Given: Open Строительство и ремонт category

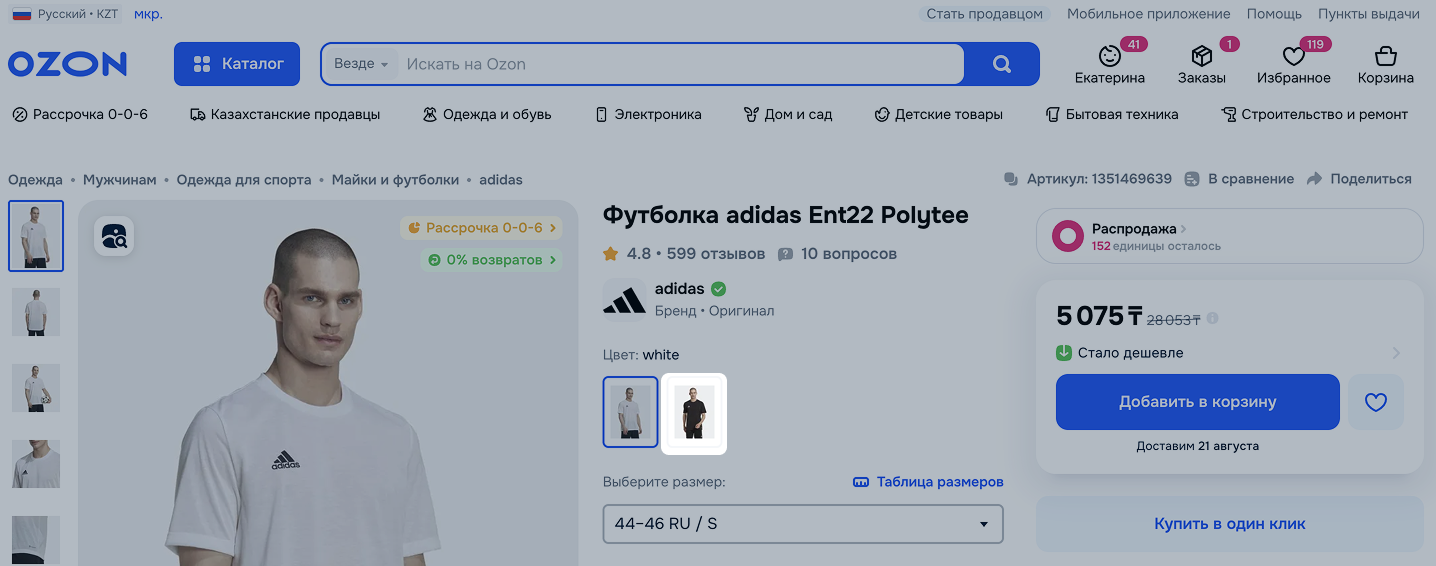Looking at the screenshot, I should [x=1314, y=114].
